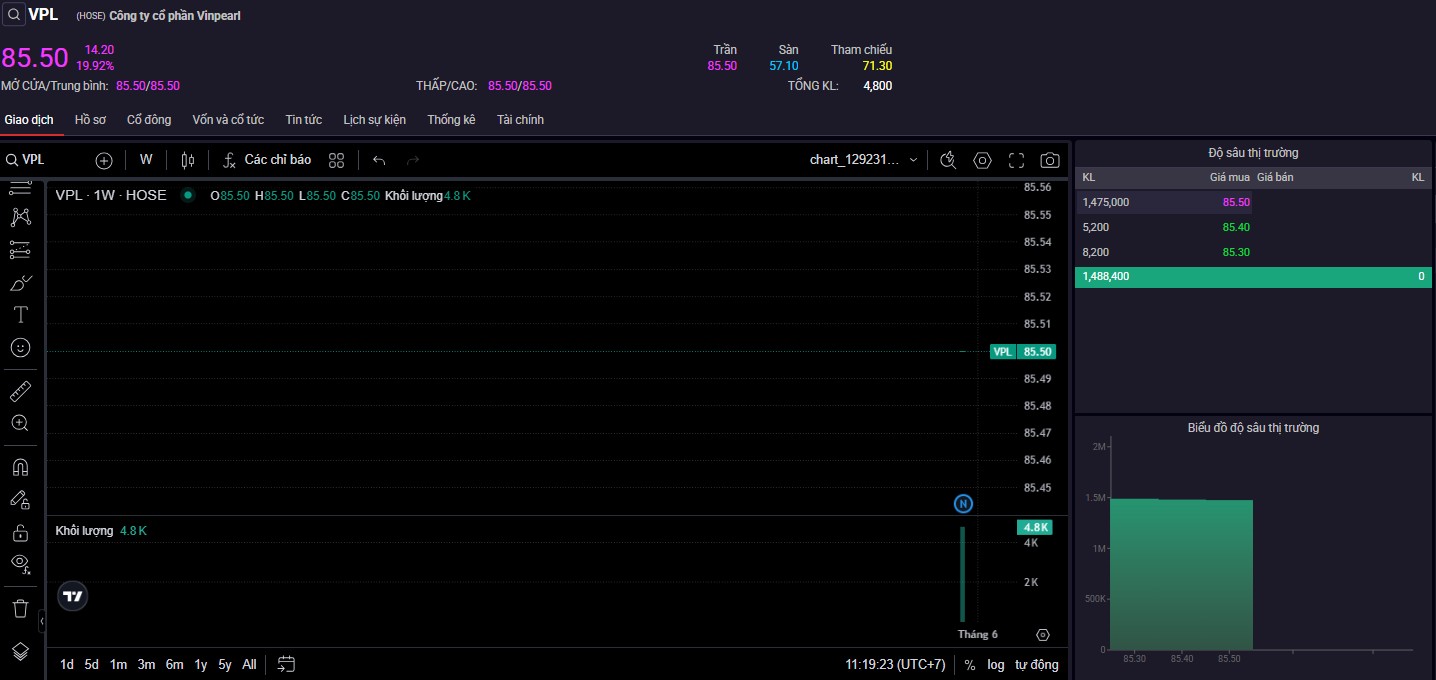
Task: Toggle log scale on chart
Action: tap(995, 664)
